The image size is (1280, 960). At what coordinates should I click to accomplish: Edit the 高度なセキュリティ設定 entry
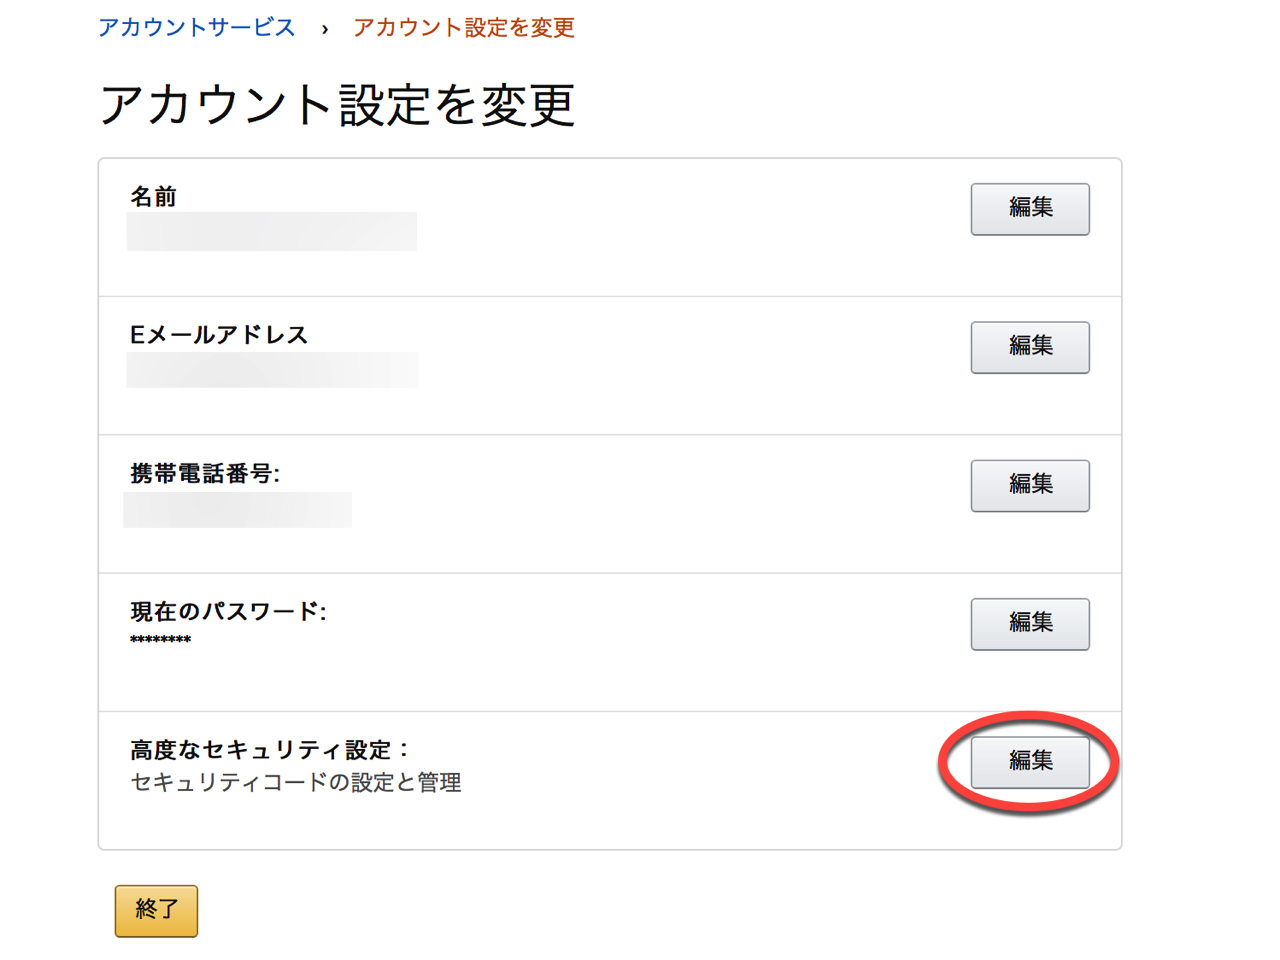click(1030, 762)
